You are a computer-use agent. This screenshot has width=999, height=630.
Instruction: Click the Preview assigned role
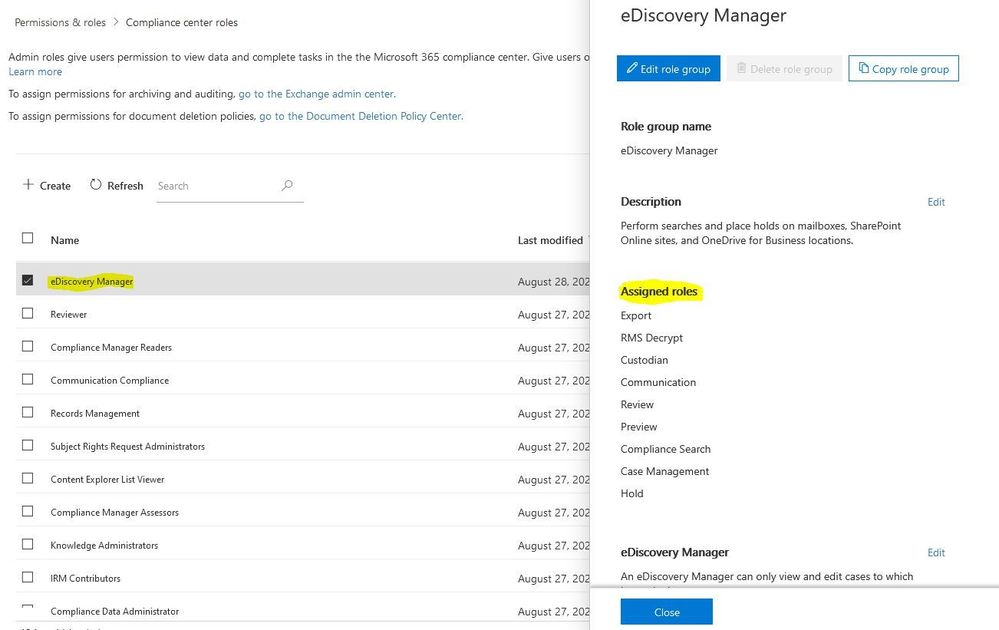639,427
